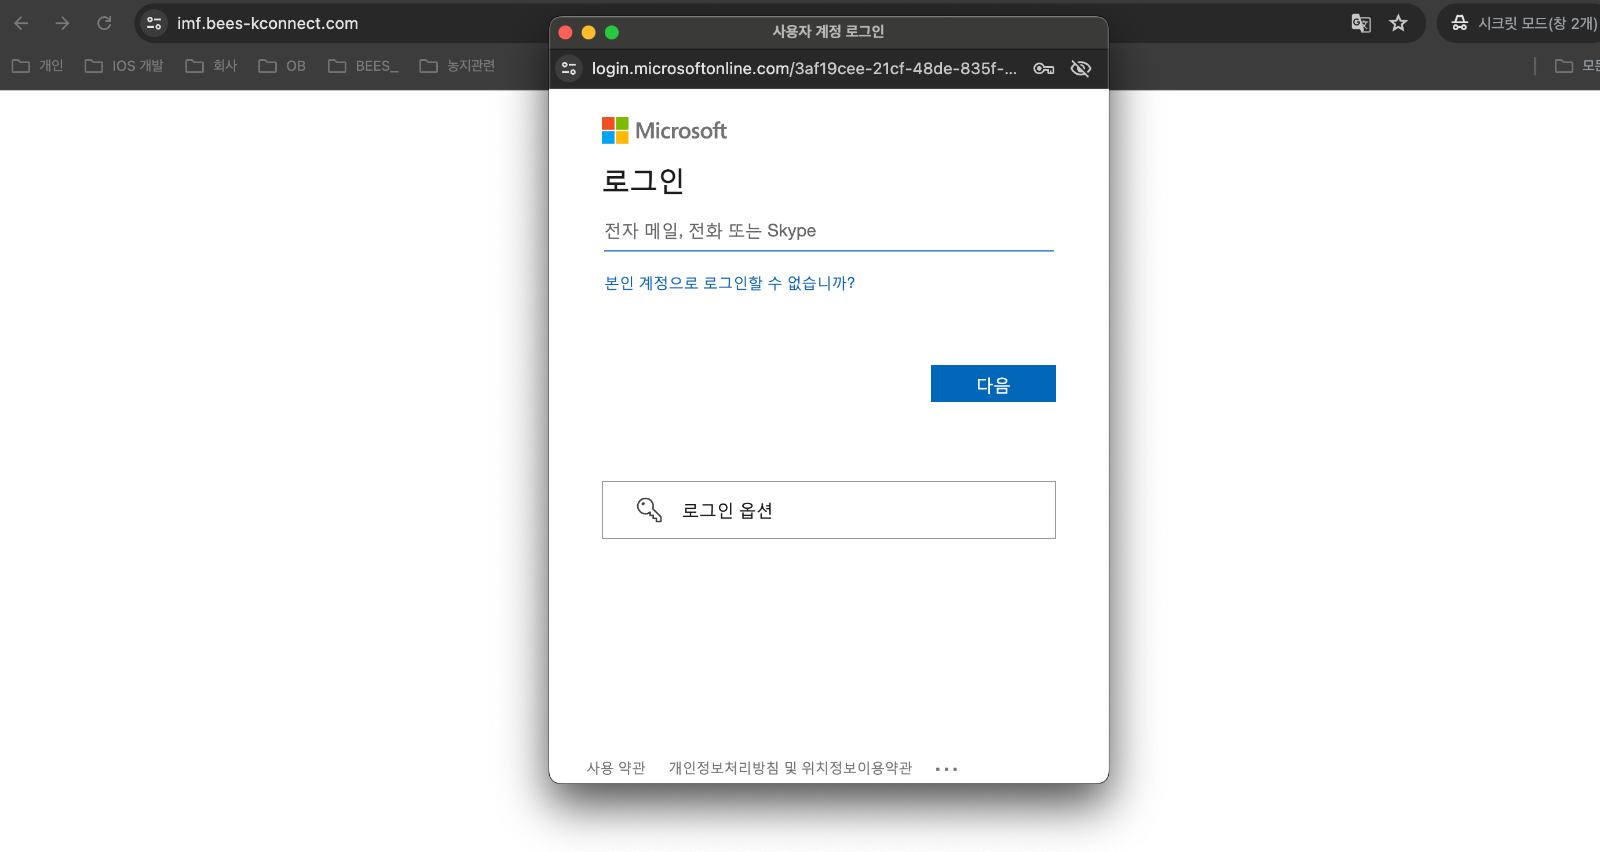Close the login popup window (red button)
The image size is (1600, 852).
565,32
